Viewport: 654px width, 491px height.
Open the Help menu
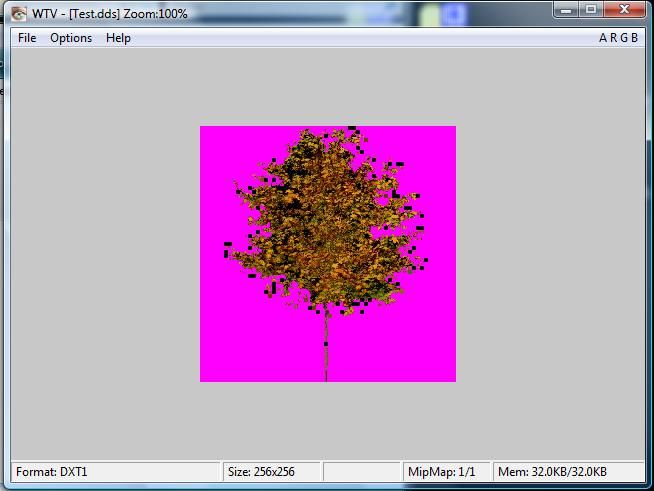[x=118, y=38]
